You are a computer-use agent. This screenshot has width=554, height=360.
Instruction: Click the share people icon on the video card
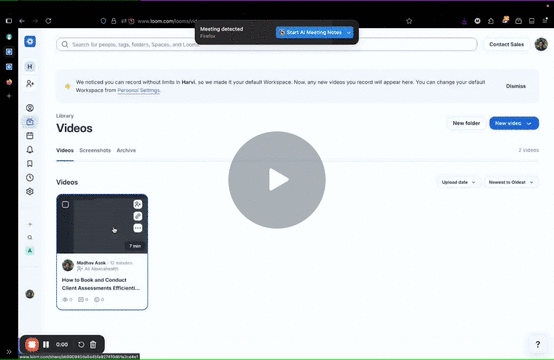click(x=138, y=204)
